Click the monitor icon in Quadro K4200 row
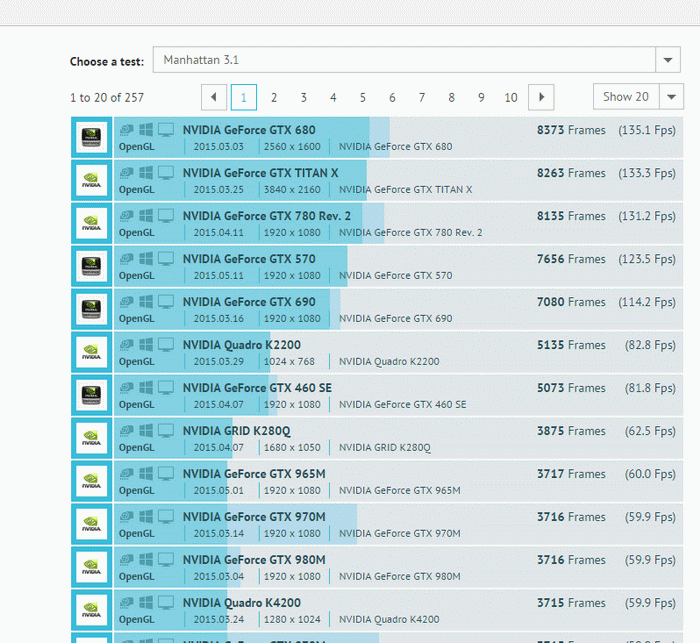The image size is (700, 643). tap(166, 603)
